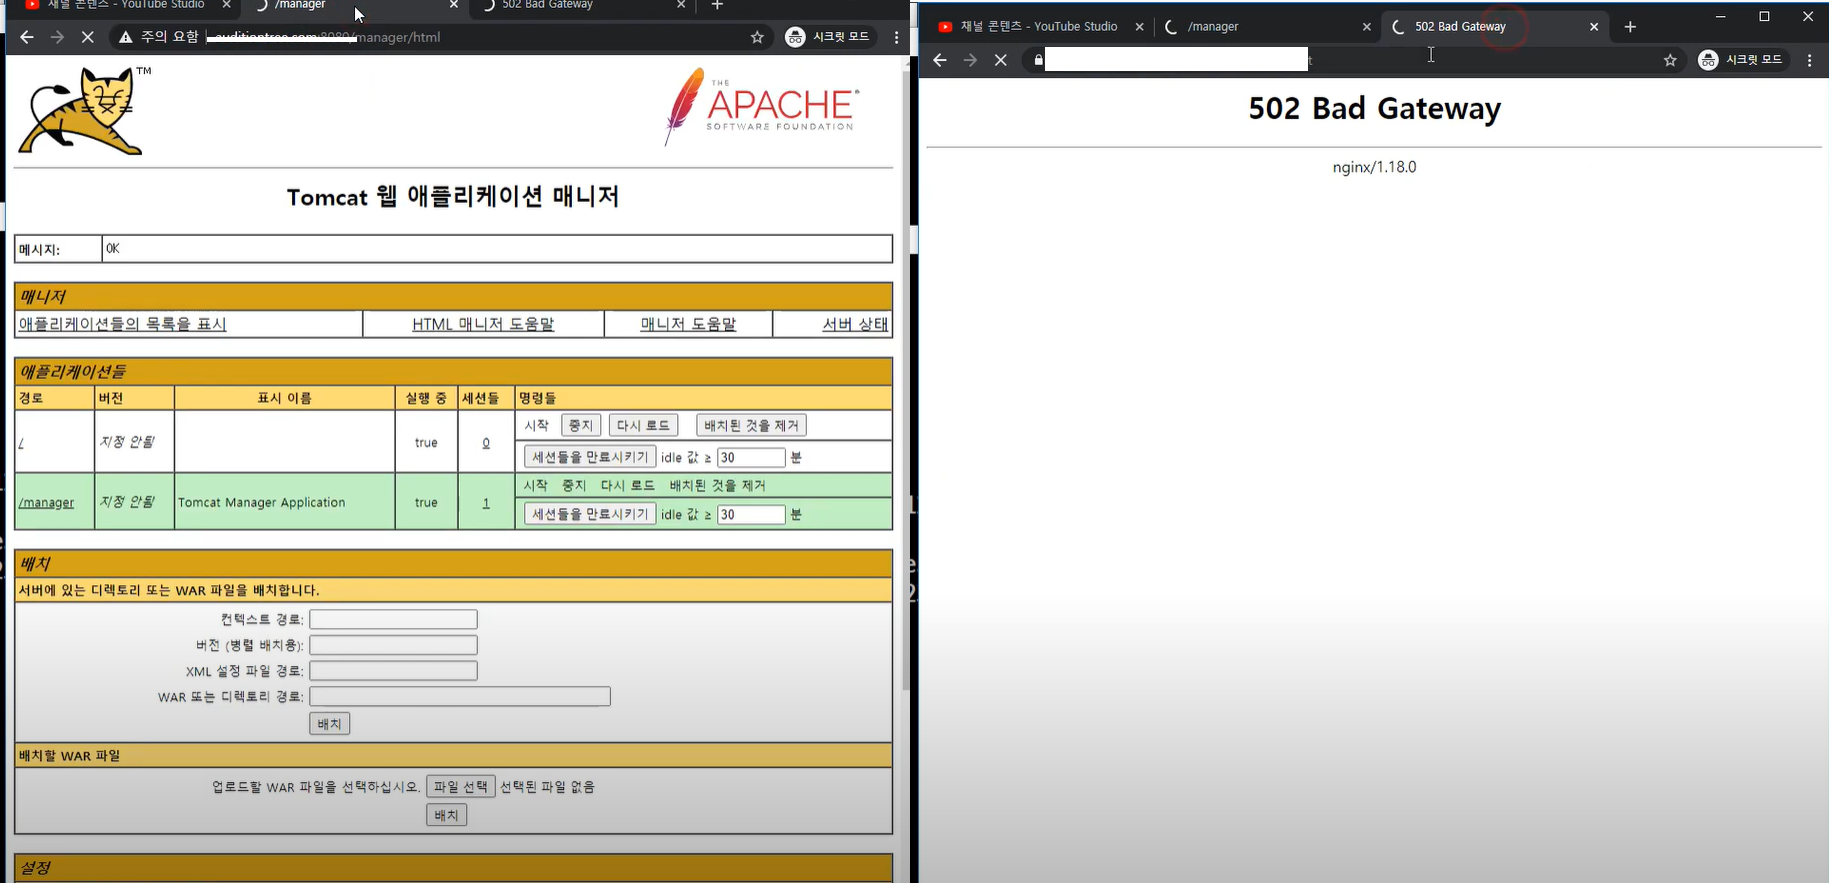Click the Apache Software Foundation feather logo

click(x=762, y=106)
